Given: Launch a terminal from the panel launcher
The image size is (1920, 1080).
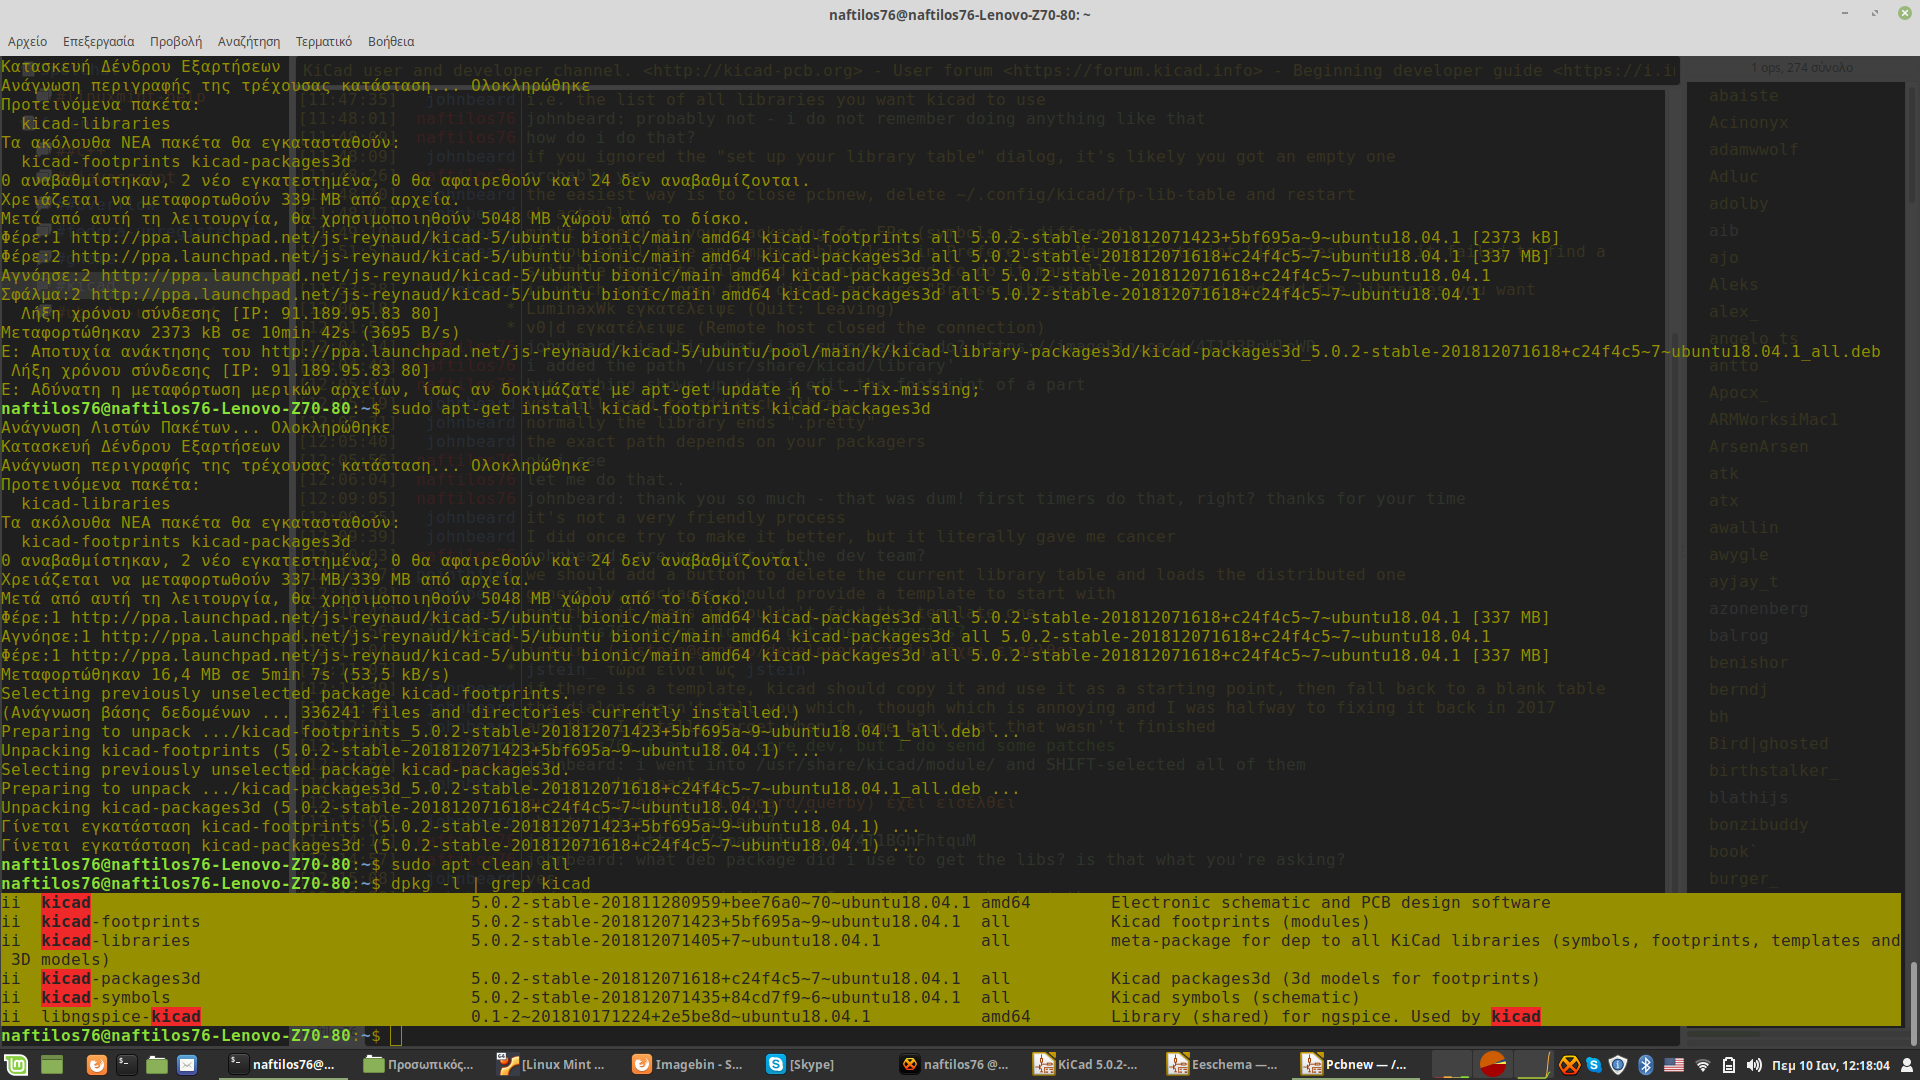Looking at the screenshot, I should click(126, 1065).
